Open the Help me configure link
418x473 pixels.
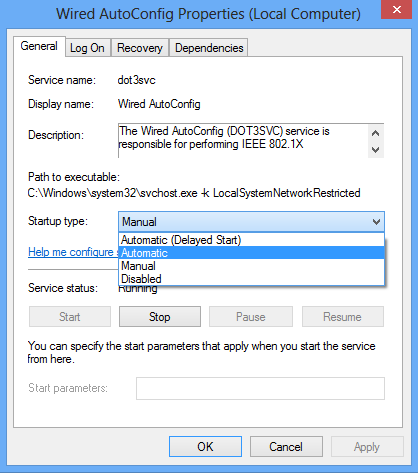coord(73,252)
